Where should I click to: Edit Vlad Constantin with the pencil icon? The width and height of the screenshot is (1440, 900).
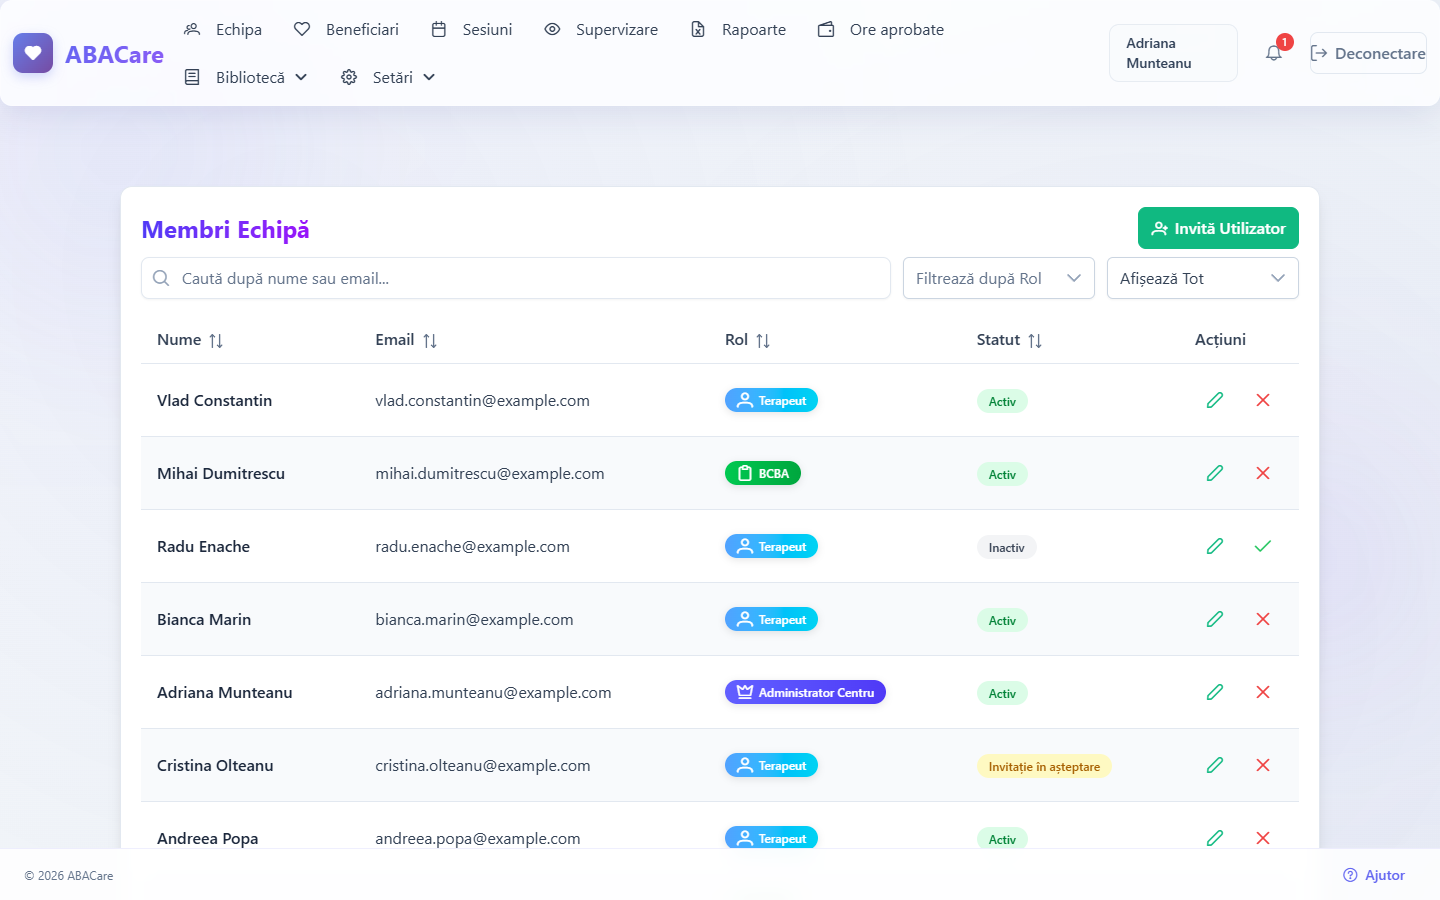pyautogui.click(x=1215, y=400)
